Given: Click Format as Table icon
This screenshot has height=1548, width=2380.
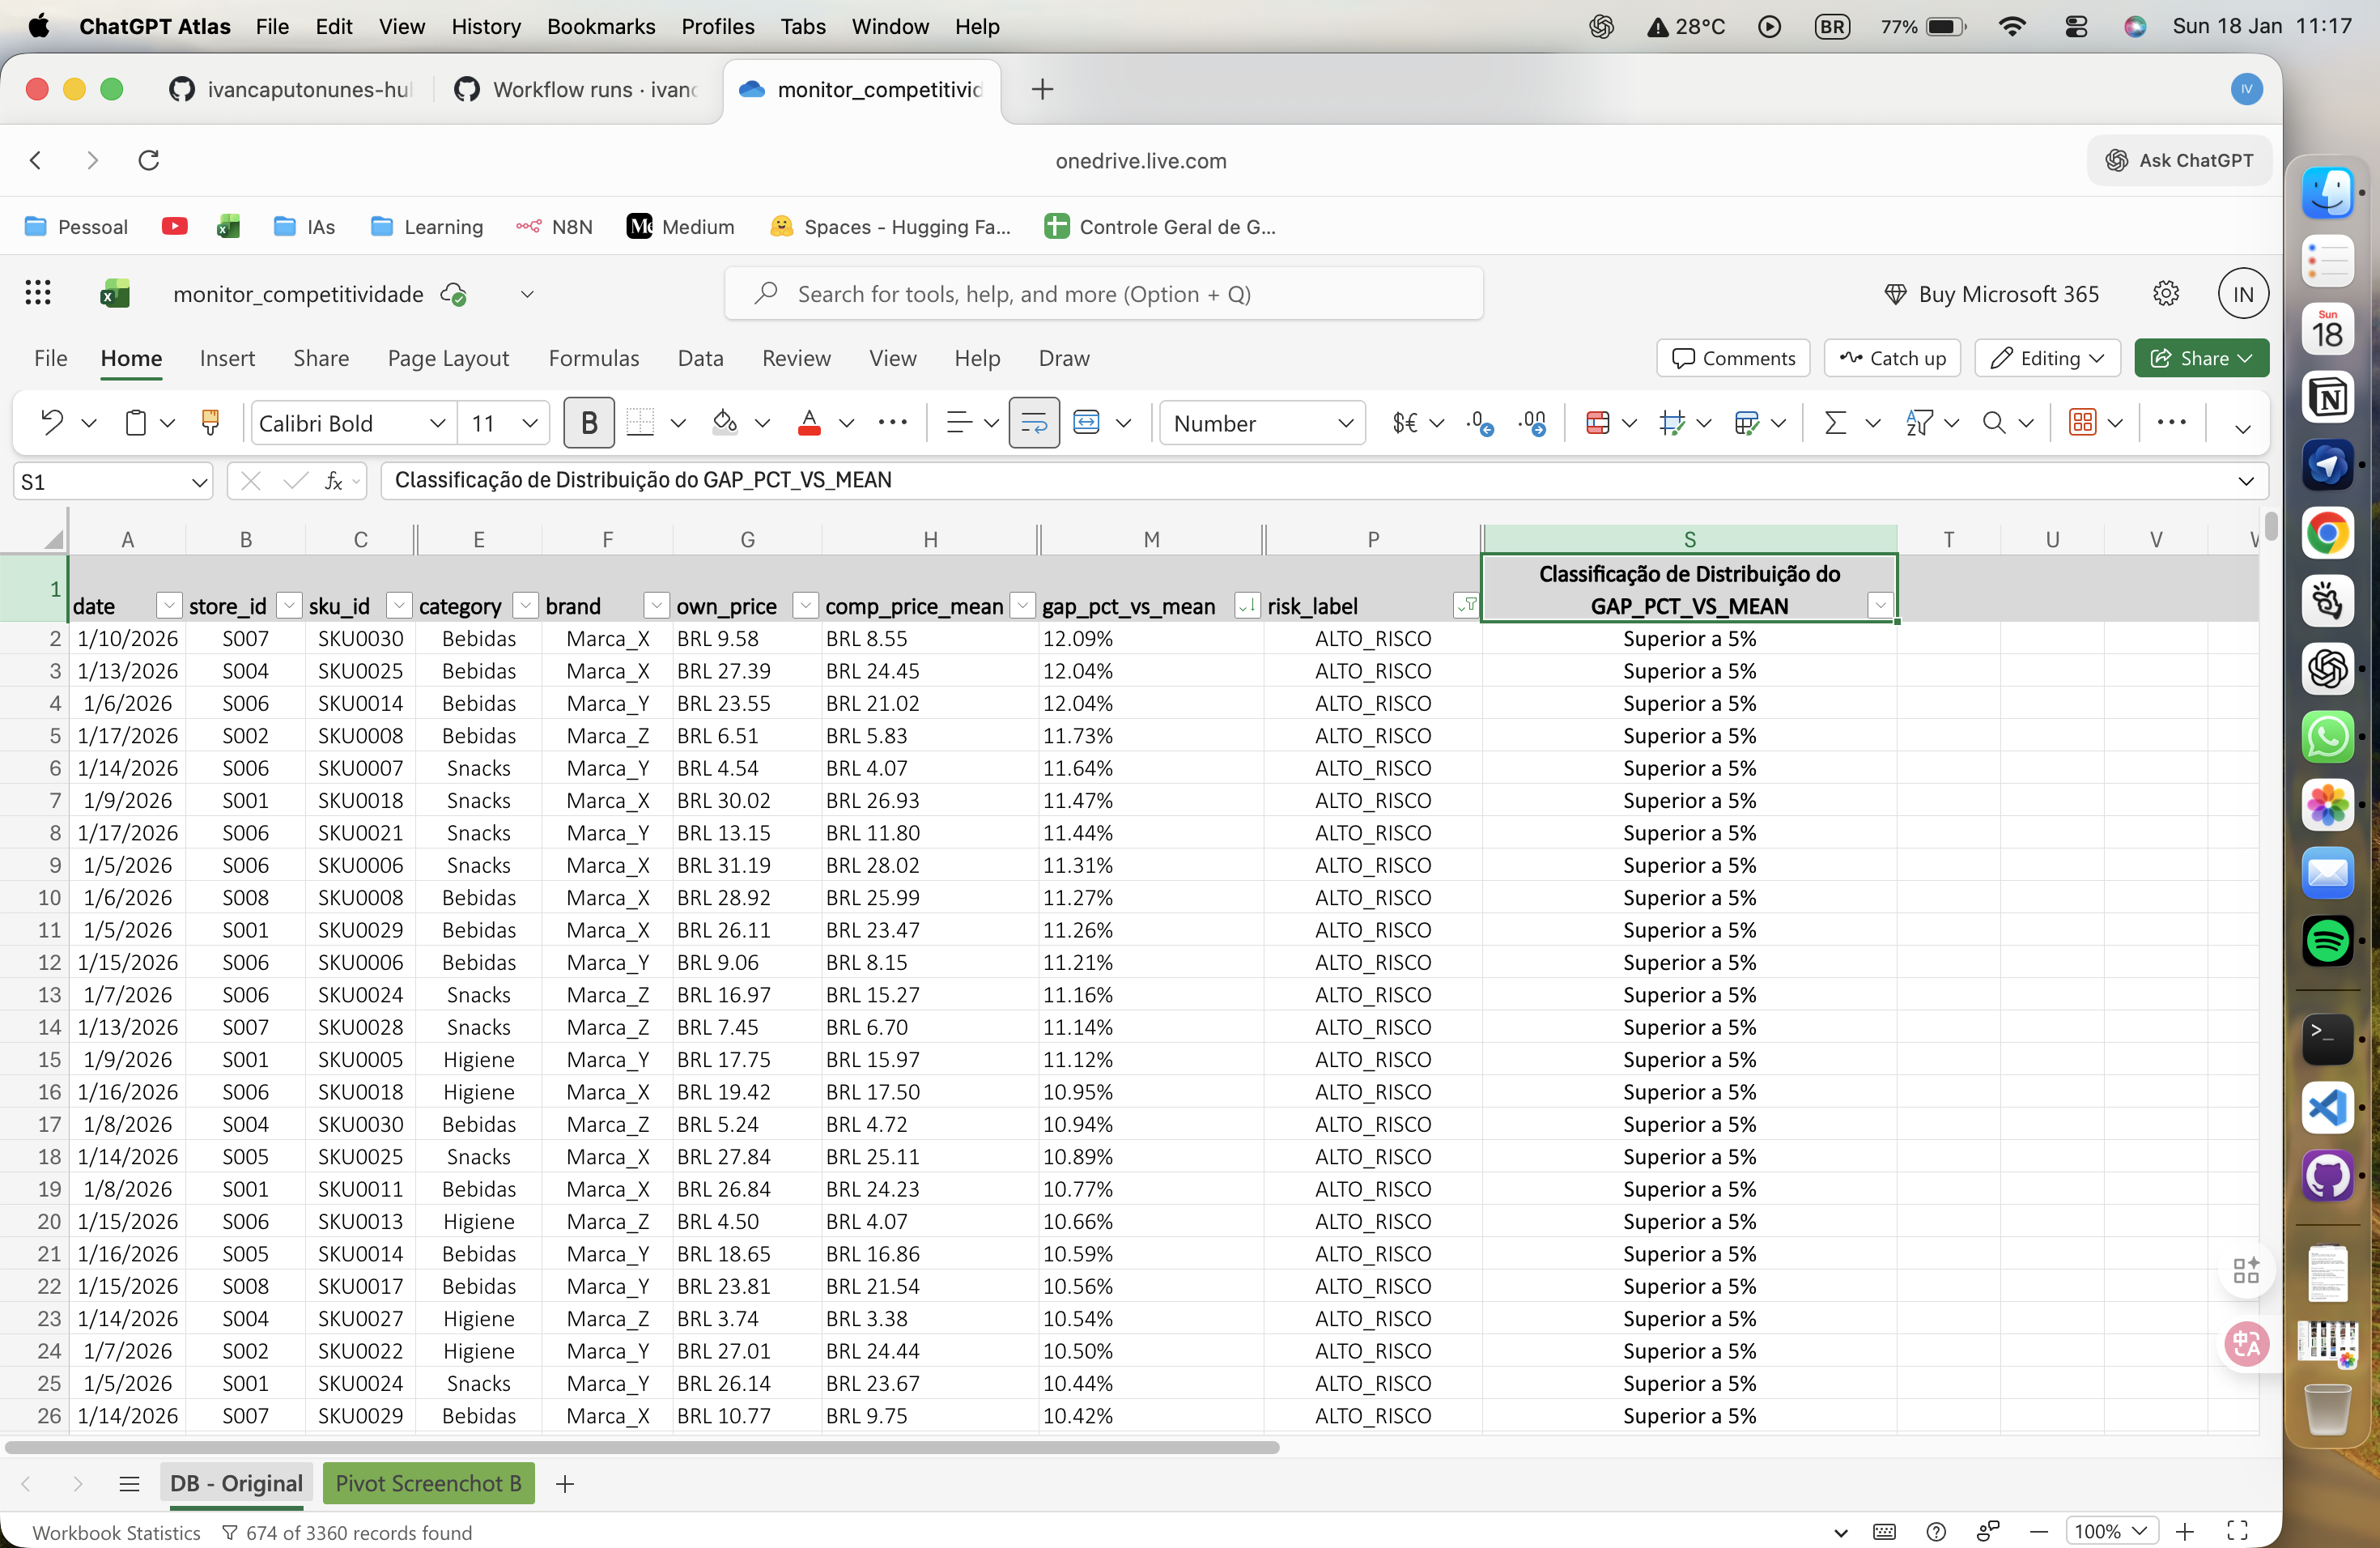Looking at the screenshot, I should 1747,423.
